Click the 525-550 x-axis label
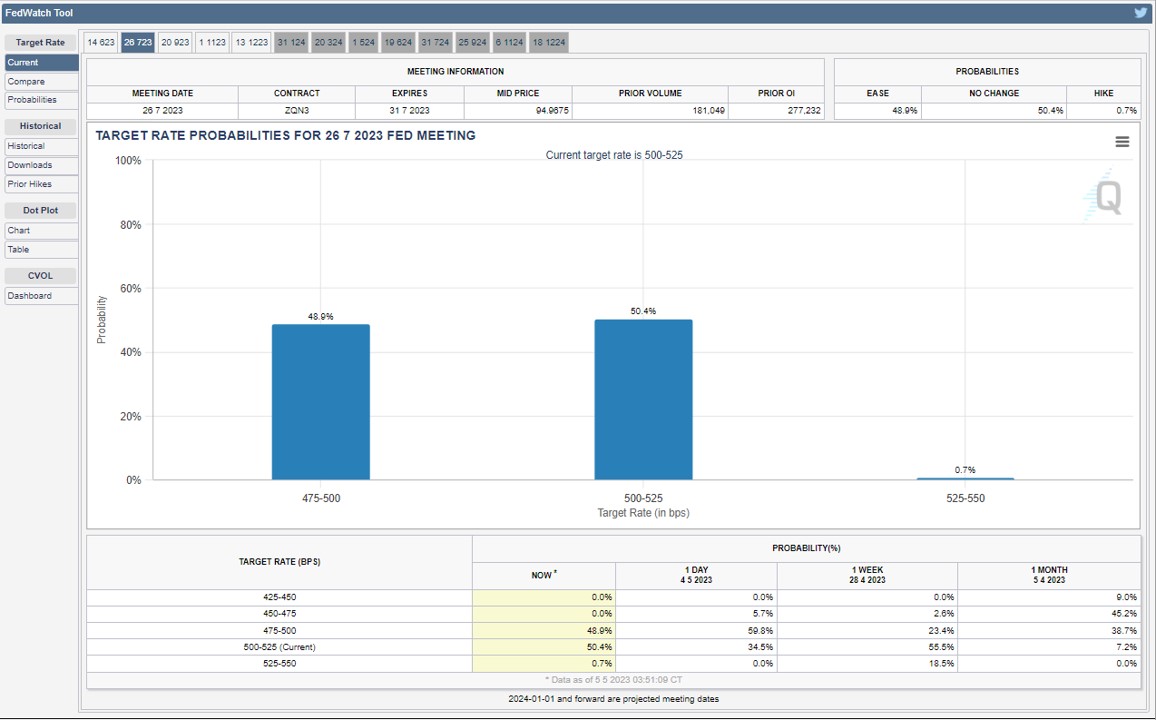1156x720 pixels. click(966, 498)
